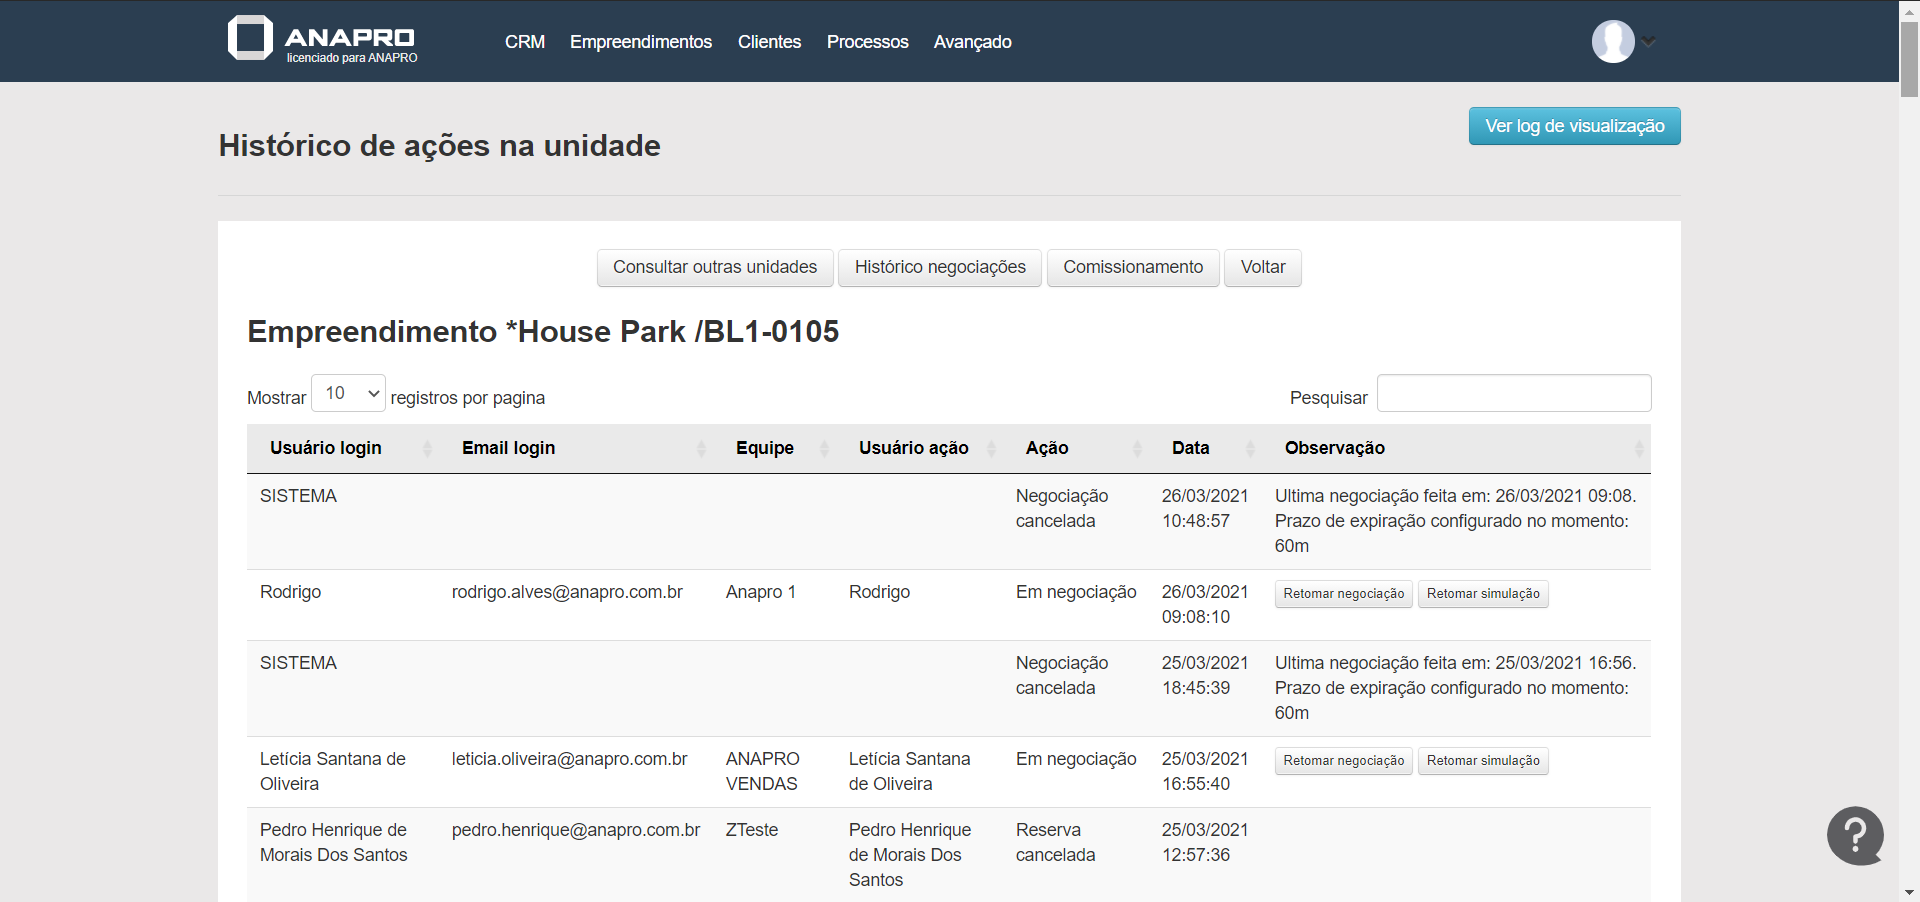Click Retomar negociação in Rodrigo's row
This screenshot has height=902, width=1920.
point(1343,594)
